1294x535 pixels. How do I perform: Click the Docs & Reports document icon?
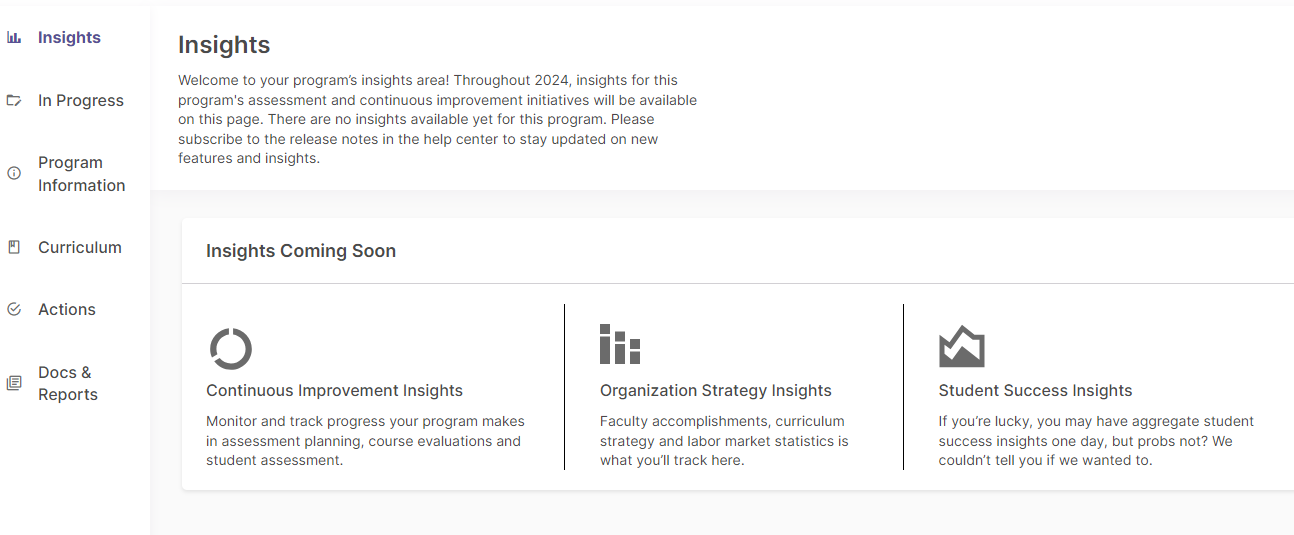(x=14, y=383)
